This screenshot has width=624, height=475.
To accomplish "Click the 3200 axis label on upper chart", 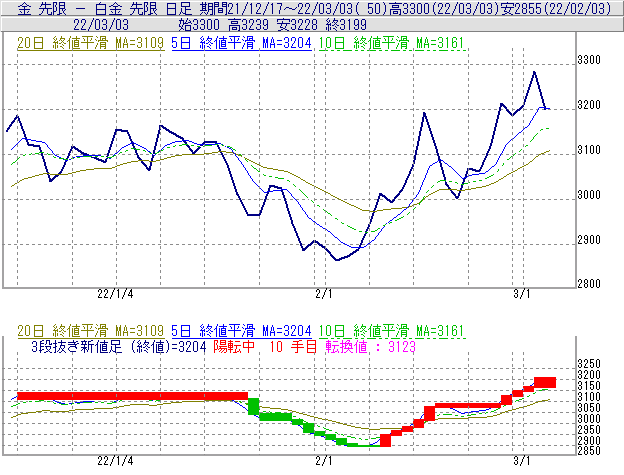I will click(x=589, y=105).
